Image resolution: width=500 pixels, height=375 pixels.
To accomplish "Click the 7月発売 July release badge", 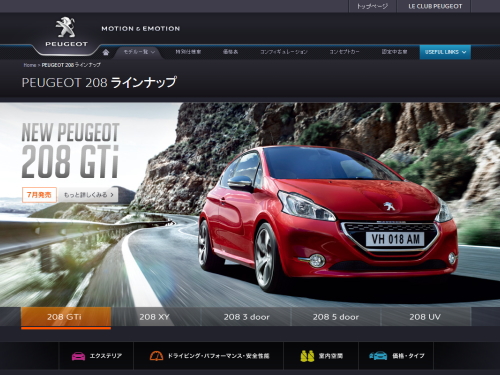I will pos(39,195).
